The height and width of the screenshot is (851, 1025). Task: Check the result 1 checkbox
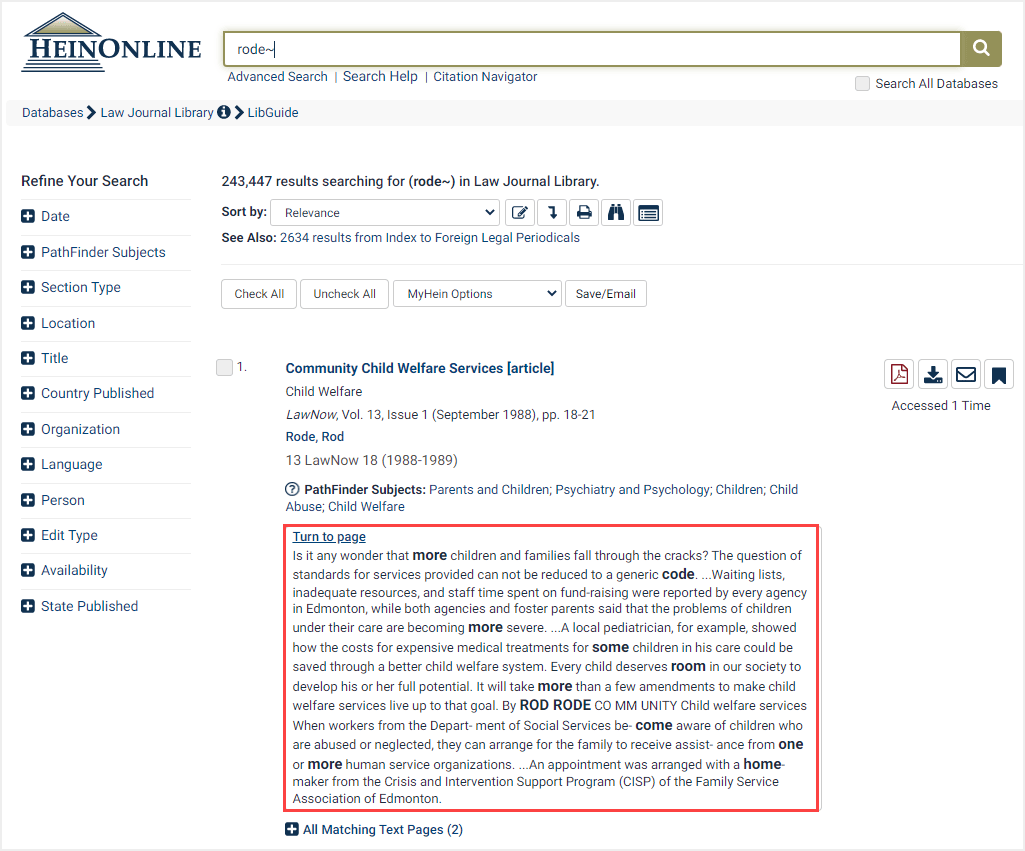click(x=224, y=367)
